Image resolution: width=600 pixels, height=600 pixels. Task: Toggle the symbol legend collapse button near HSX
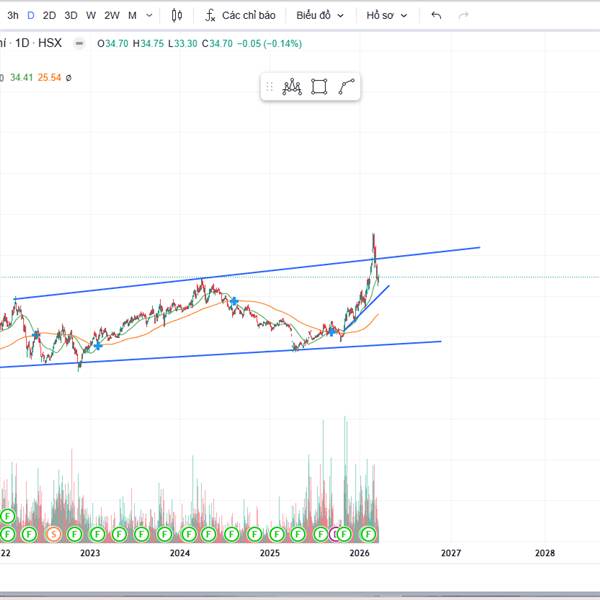pos(79,44)
